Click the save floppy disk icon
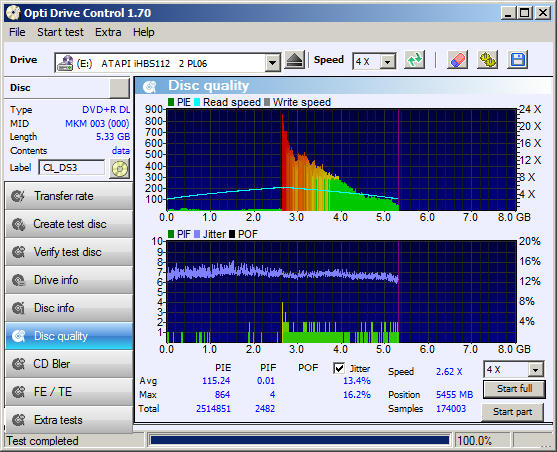The image size is (557, 452). (518, 60)
